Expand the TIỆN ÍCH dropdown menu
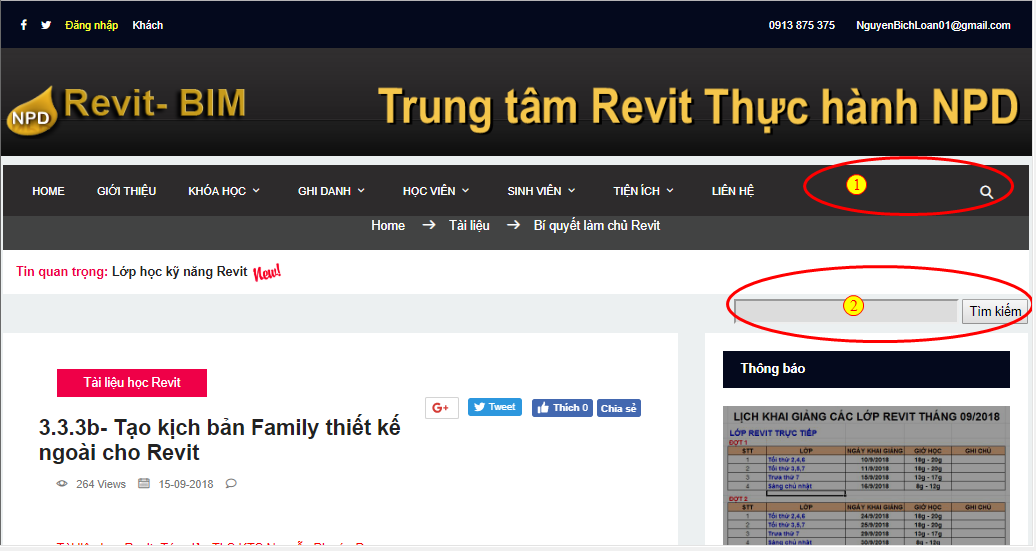This screenshot has height=551, width=1036. [644, 191]
